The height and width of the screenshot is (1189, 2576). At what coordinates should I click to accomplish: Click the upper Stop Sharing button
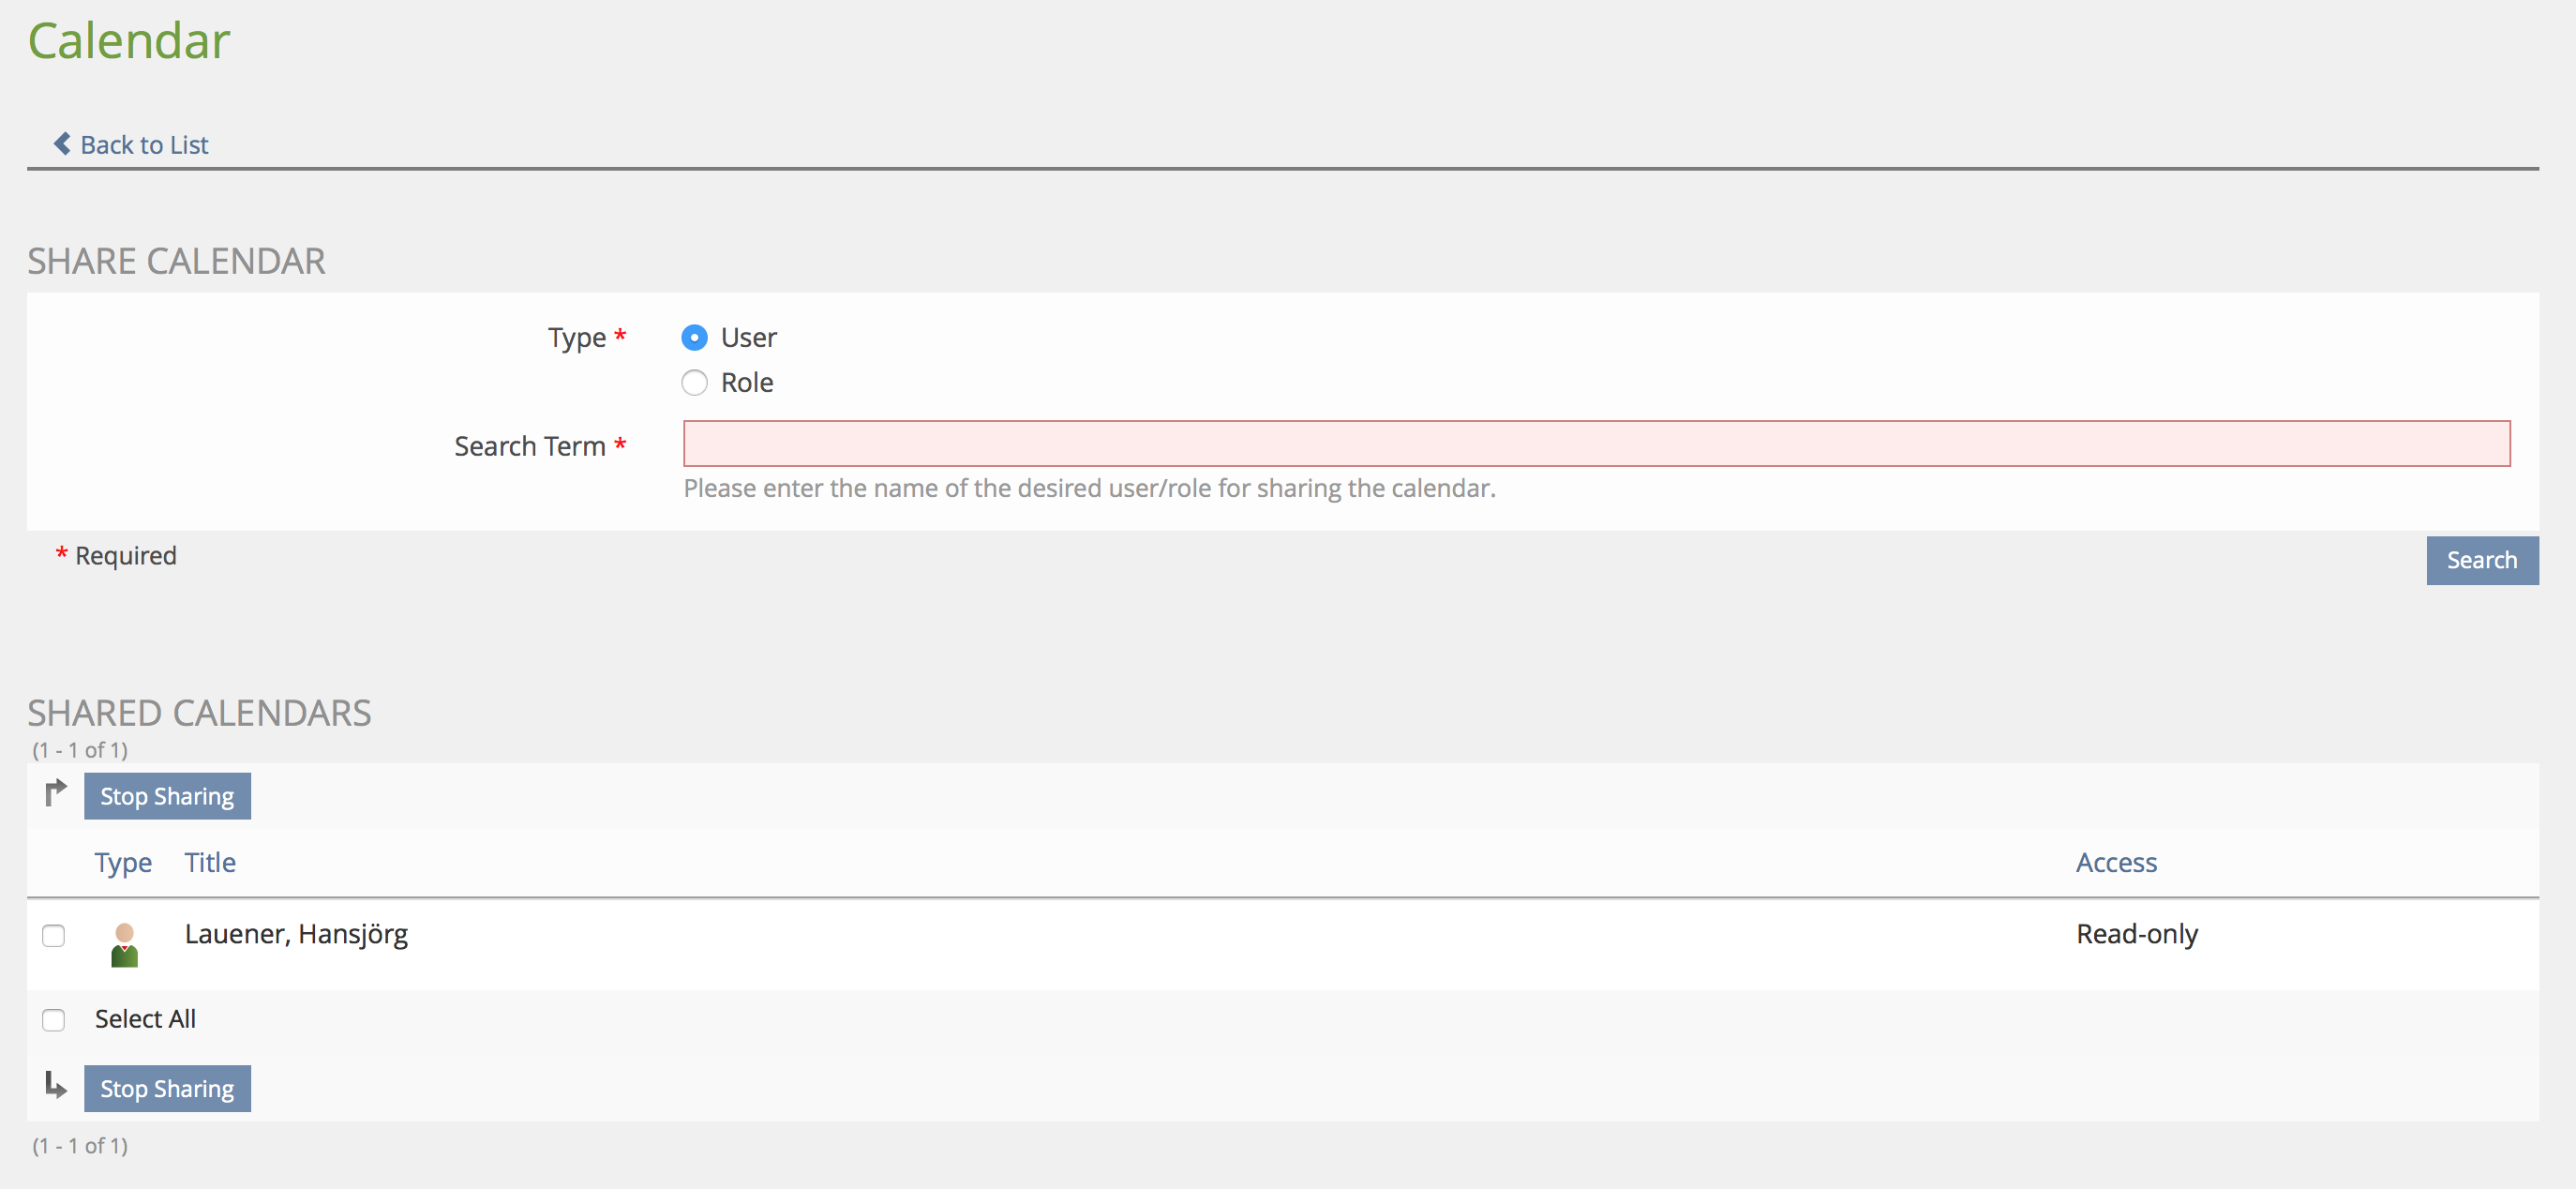tap(167, 796)
